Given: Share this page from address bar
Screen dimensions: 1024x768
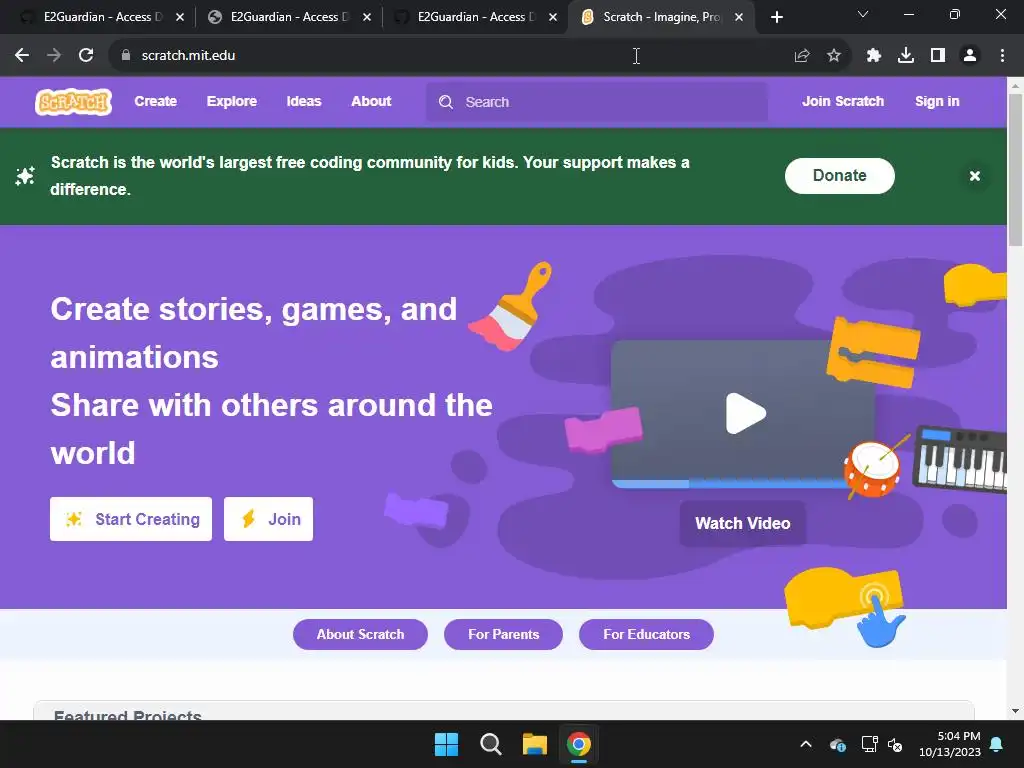Looking at the screenshot, I should (x=802, y=56).
